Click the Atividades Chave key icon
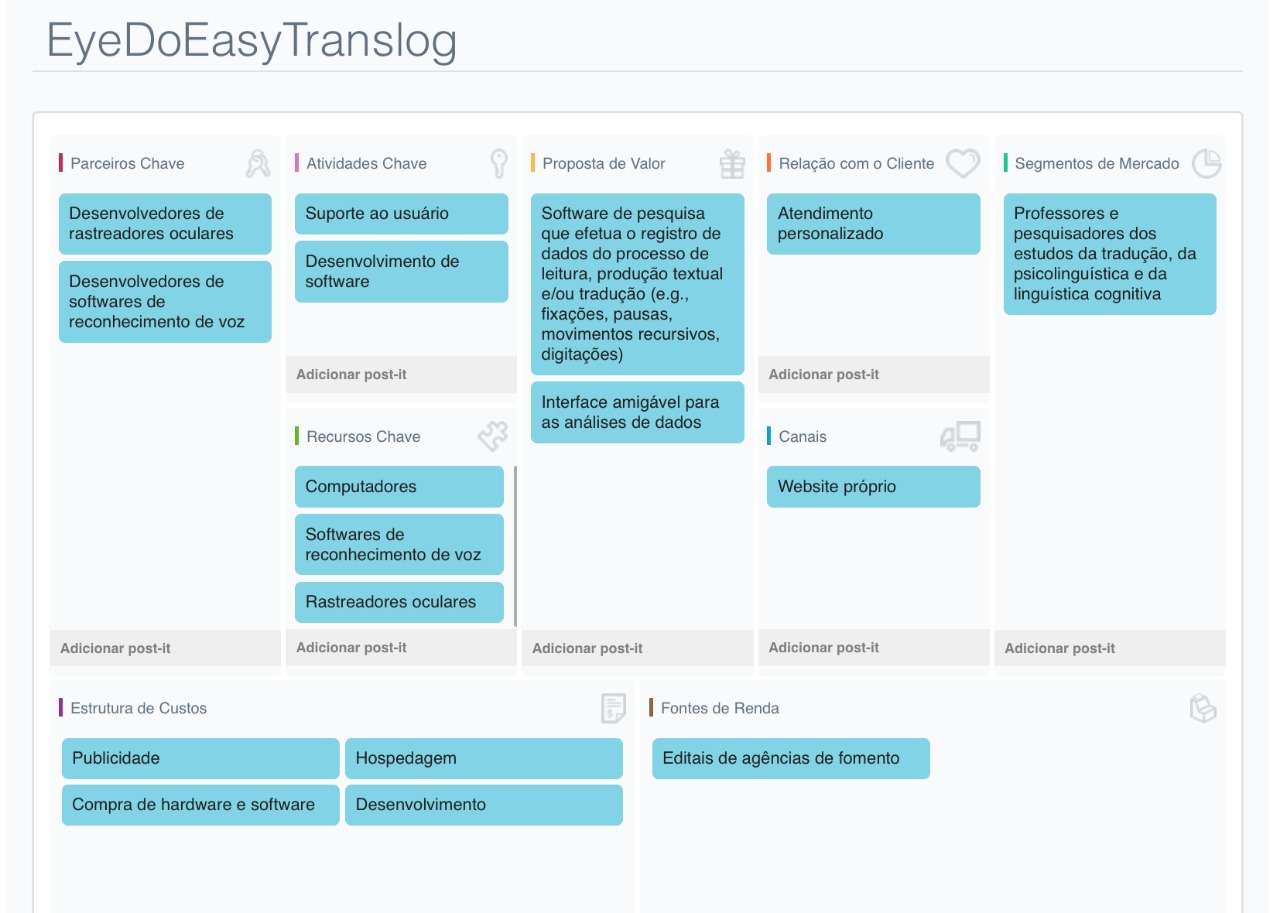Screen dimensions: 1280x913 498,163
